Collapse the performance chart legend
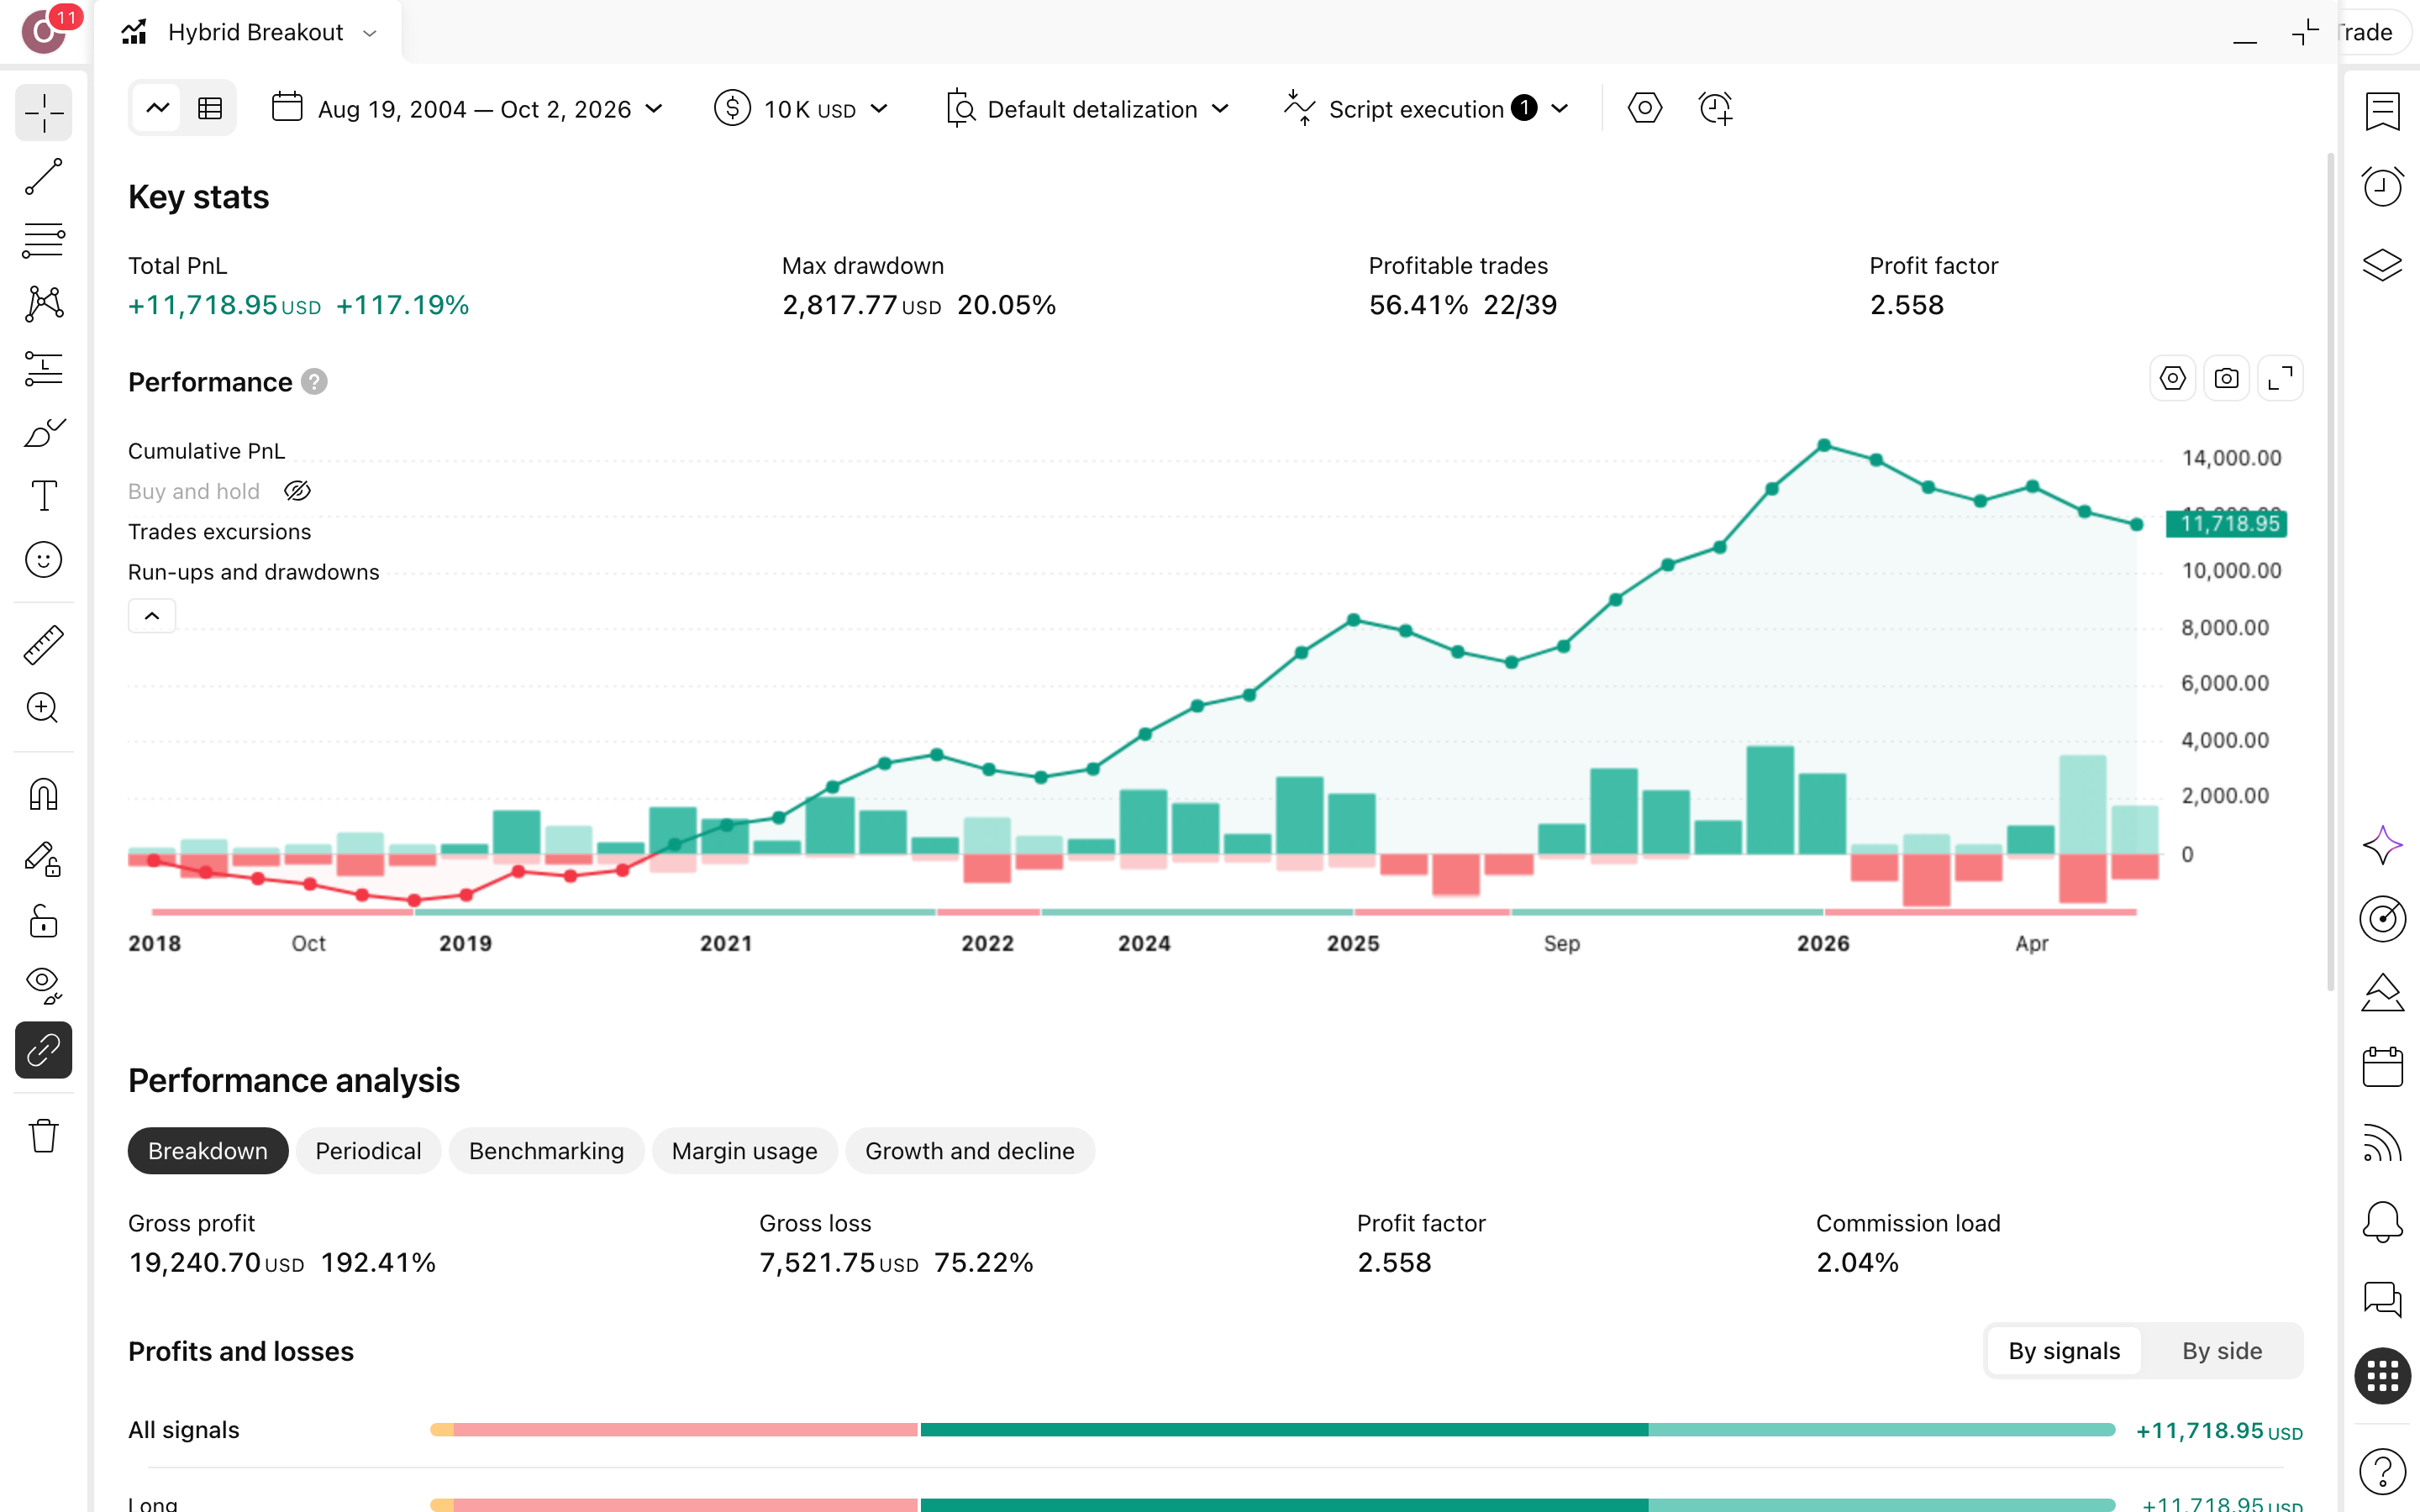The width and height of the screenshot is (2420, 1512). point(152,616)
